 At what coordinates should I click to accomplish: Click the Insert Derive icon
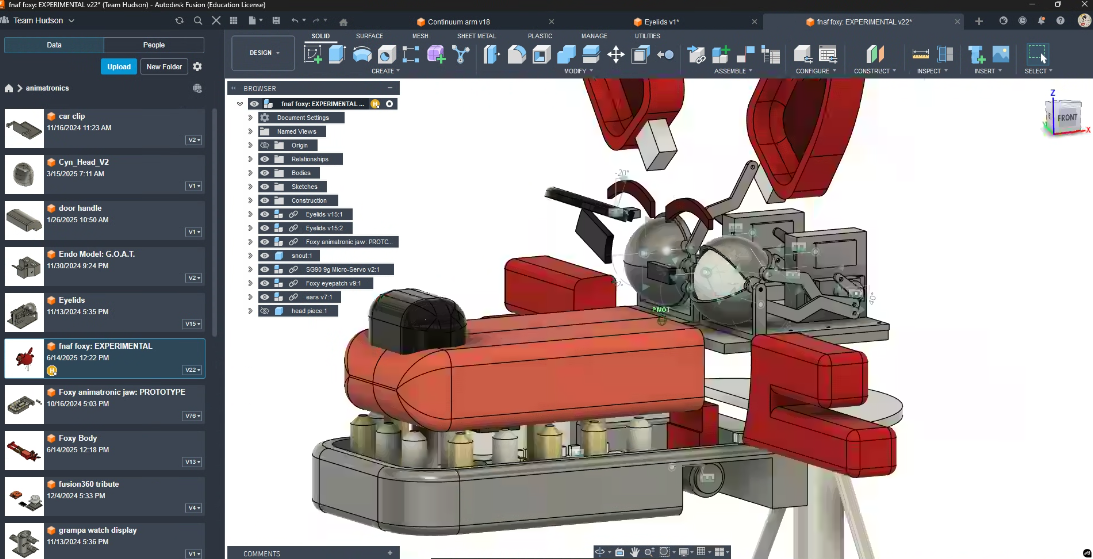pyautogui.click(x=977, y=54)
